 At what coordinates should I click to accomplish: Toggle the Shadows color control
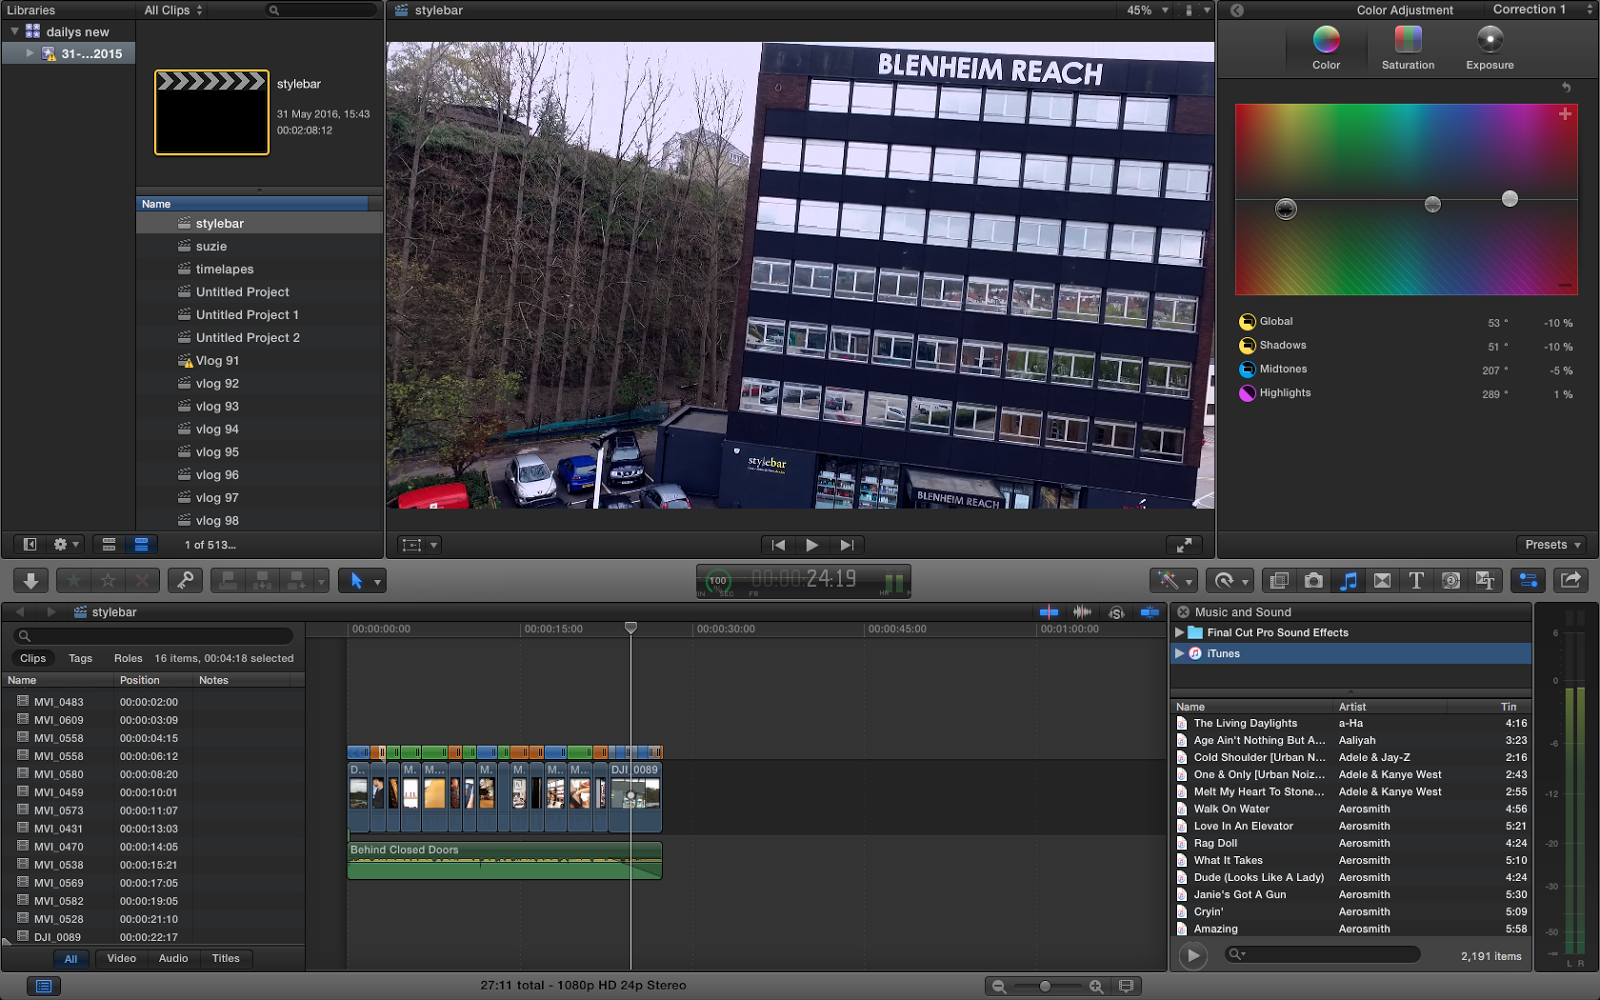click(1247, 346)
